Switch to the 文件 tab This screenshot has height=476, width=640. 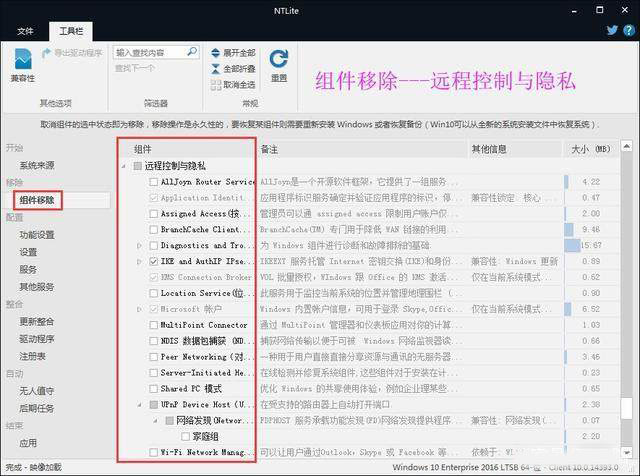click(x=25, y=31)
